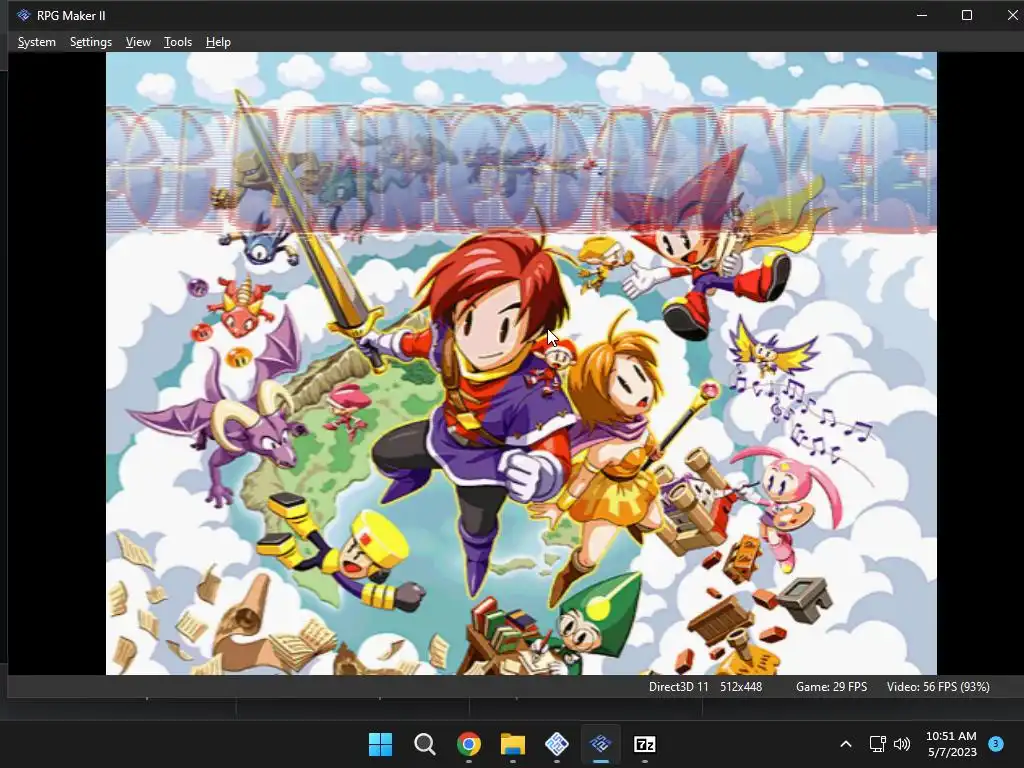Click the Direct3D 11 renderer status text
The height and width of the screenshot is (768, 1024).
[679, 687]
